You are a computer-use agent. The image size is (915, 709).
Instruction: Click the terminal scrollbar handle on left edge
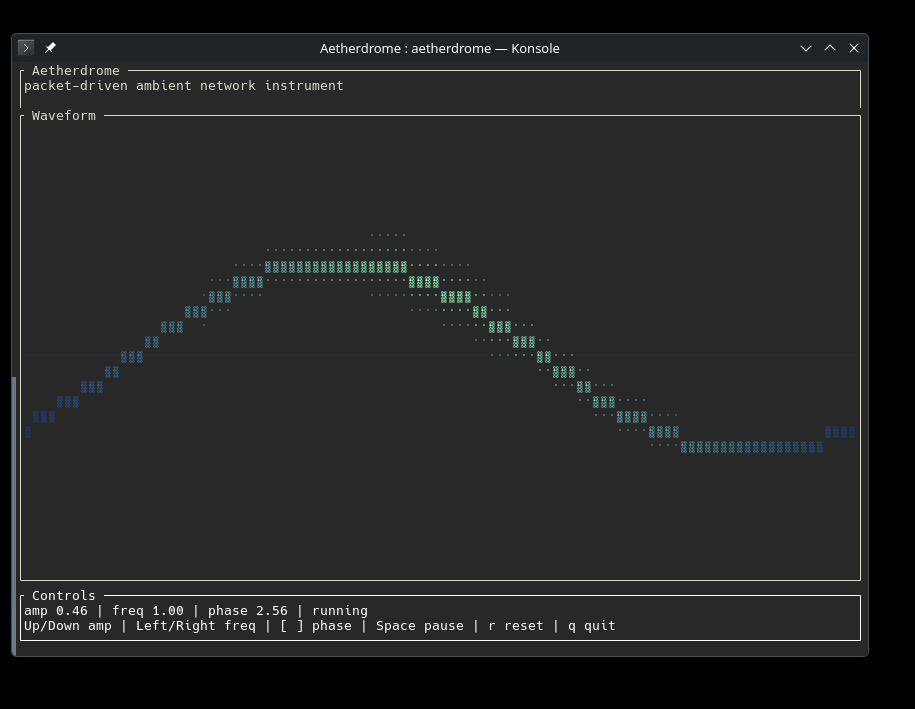pos(14,516)
